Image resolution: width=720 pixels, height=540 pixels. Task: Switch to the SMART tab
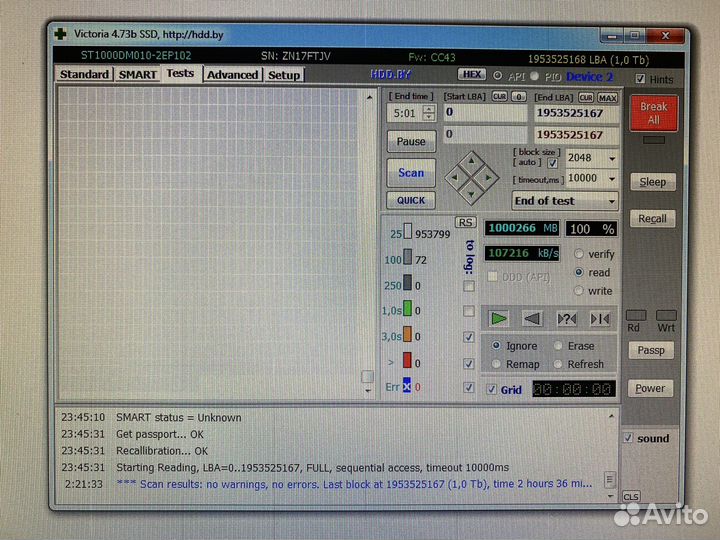138,74
